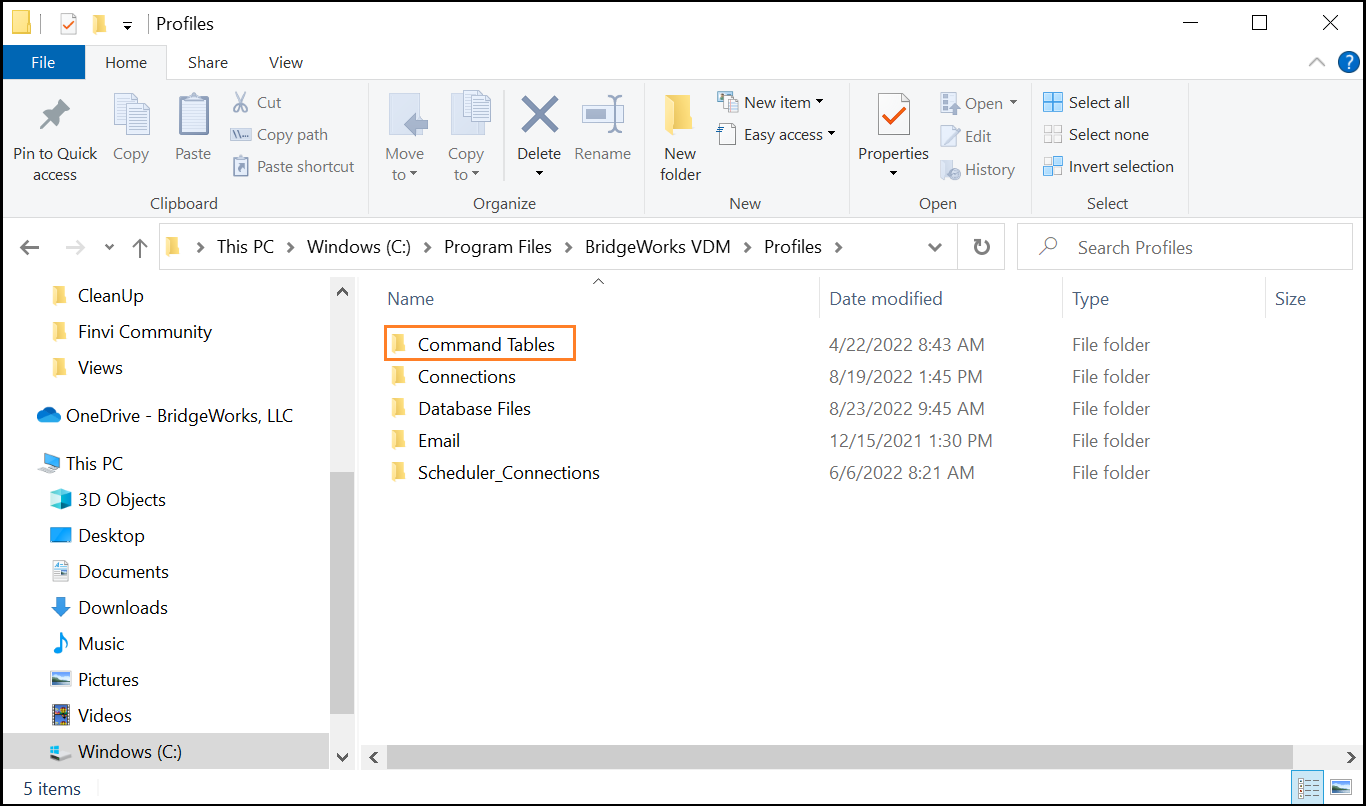1366x806 pixels.
Task: Create a New folder
Action: point(680,138)
